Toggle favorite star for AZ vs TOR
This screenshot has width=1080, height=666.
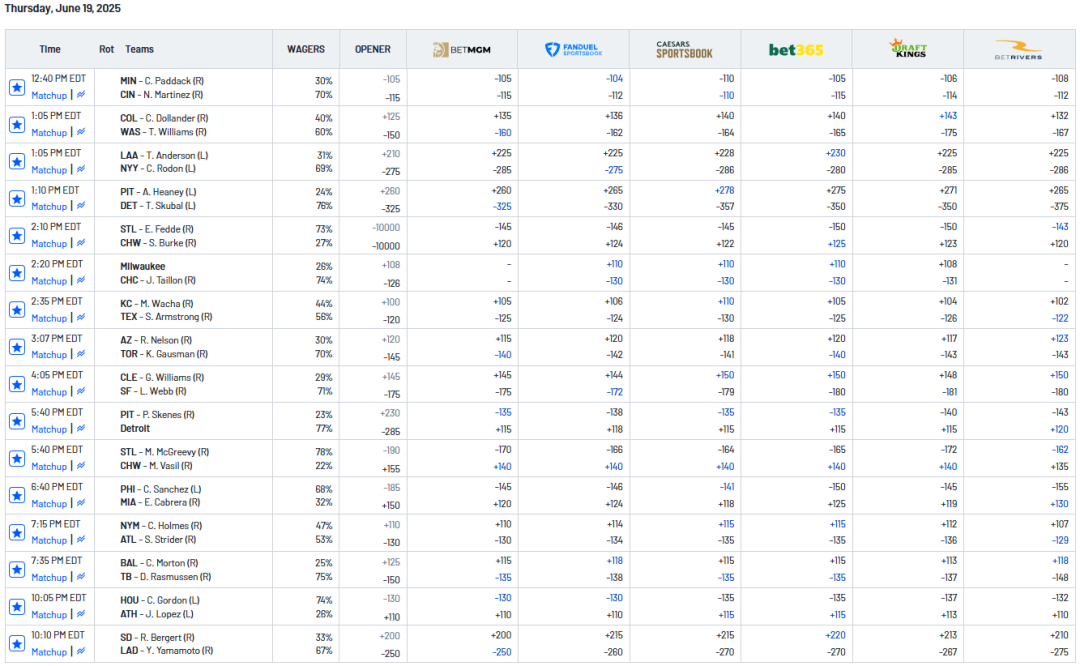point(17,347)
